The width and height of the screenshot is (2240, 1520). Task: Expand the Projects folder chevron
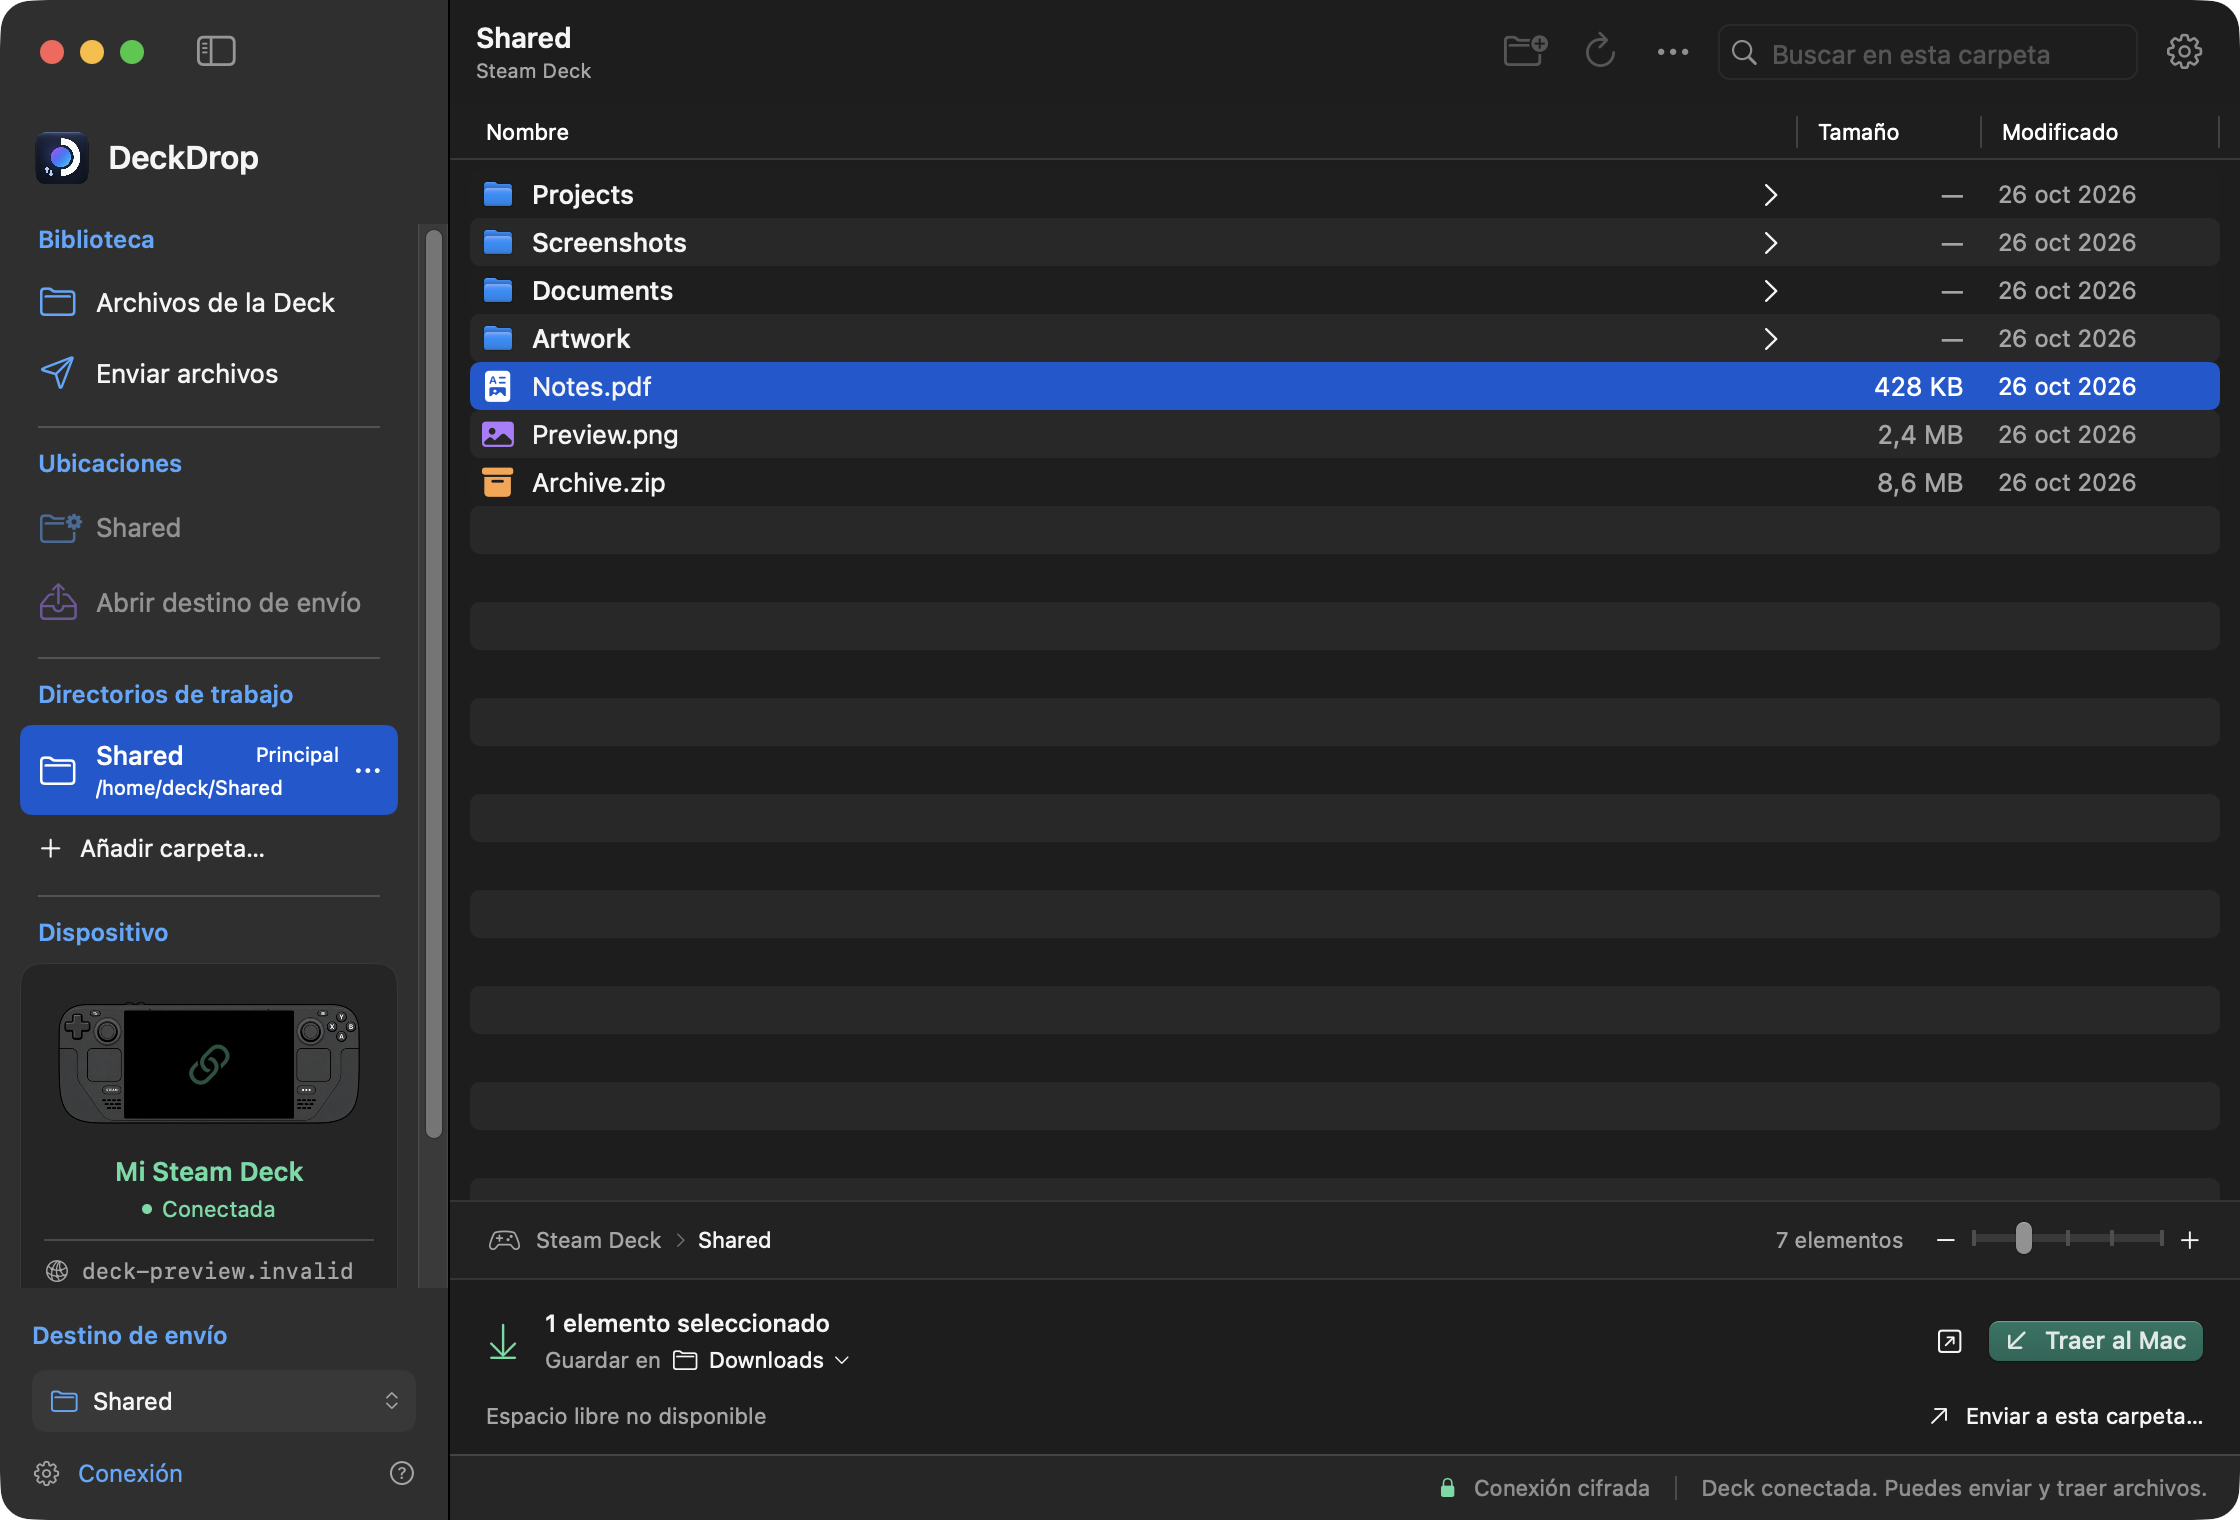[x=1770, y=194]
